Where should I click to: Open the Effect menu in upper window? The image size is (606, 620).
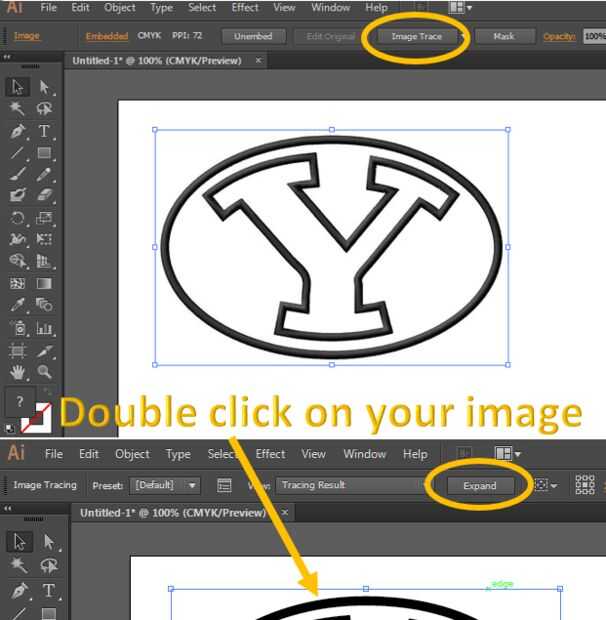tap(245, 7)
